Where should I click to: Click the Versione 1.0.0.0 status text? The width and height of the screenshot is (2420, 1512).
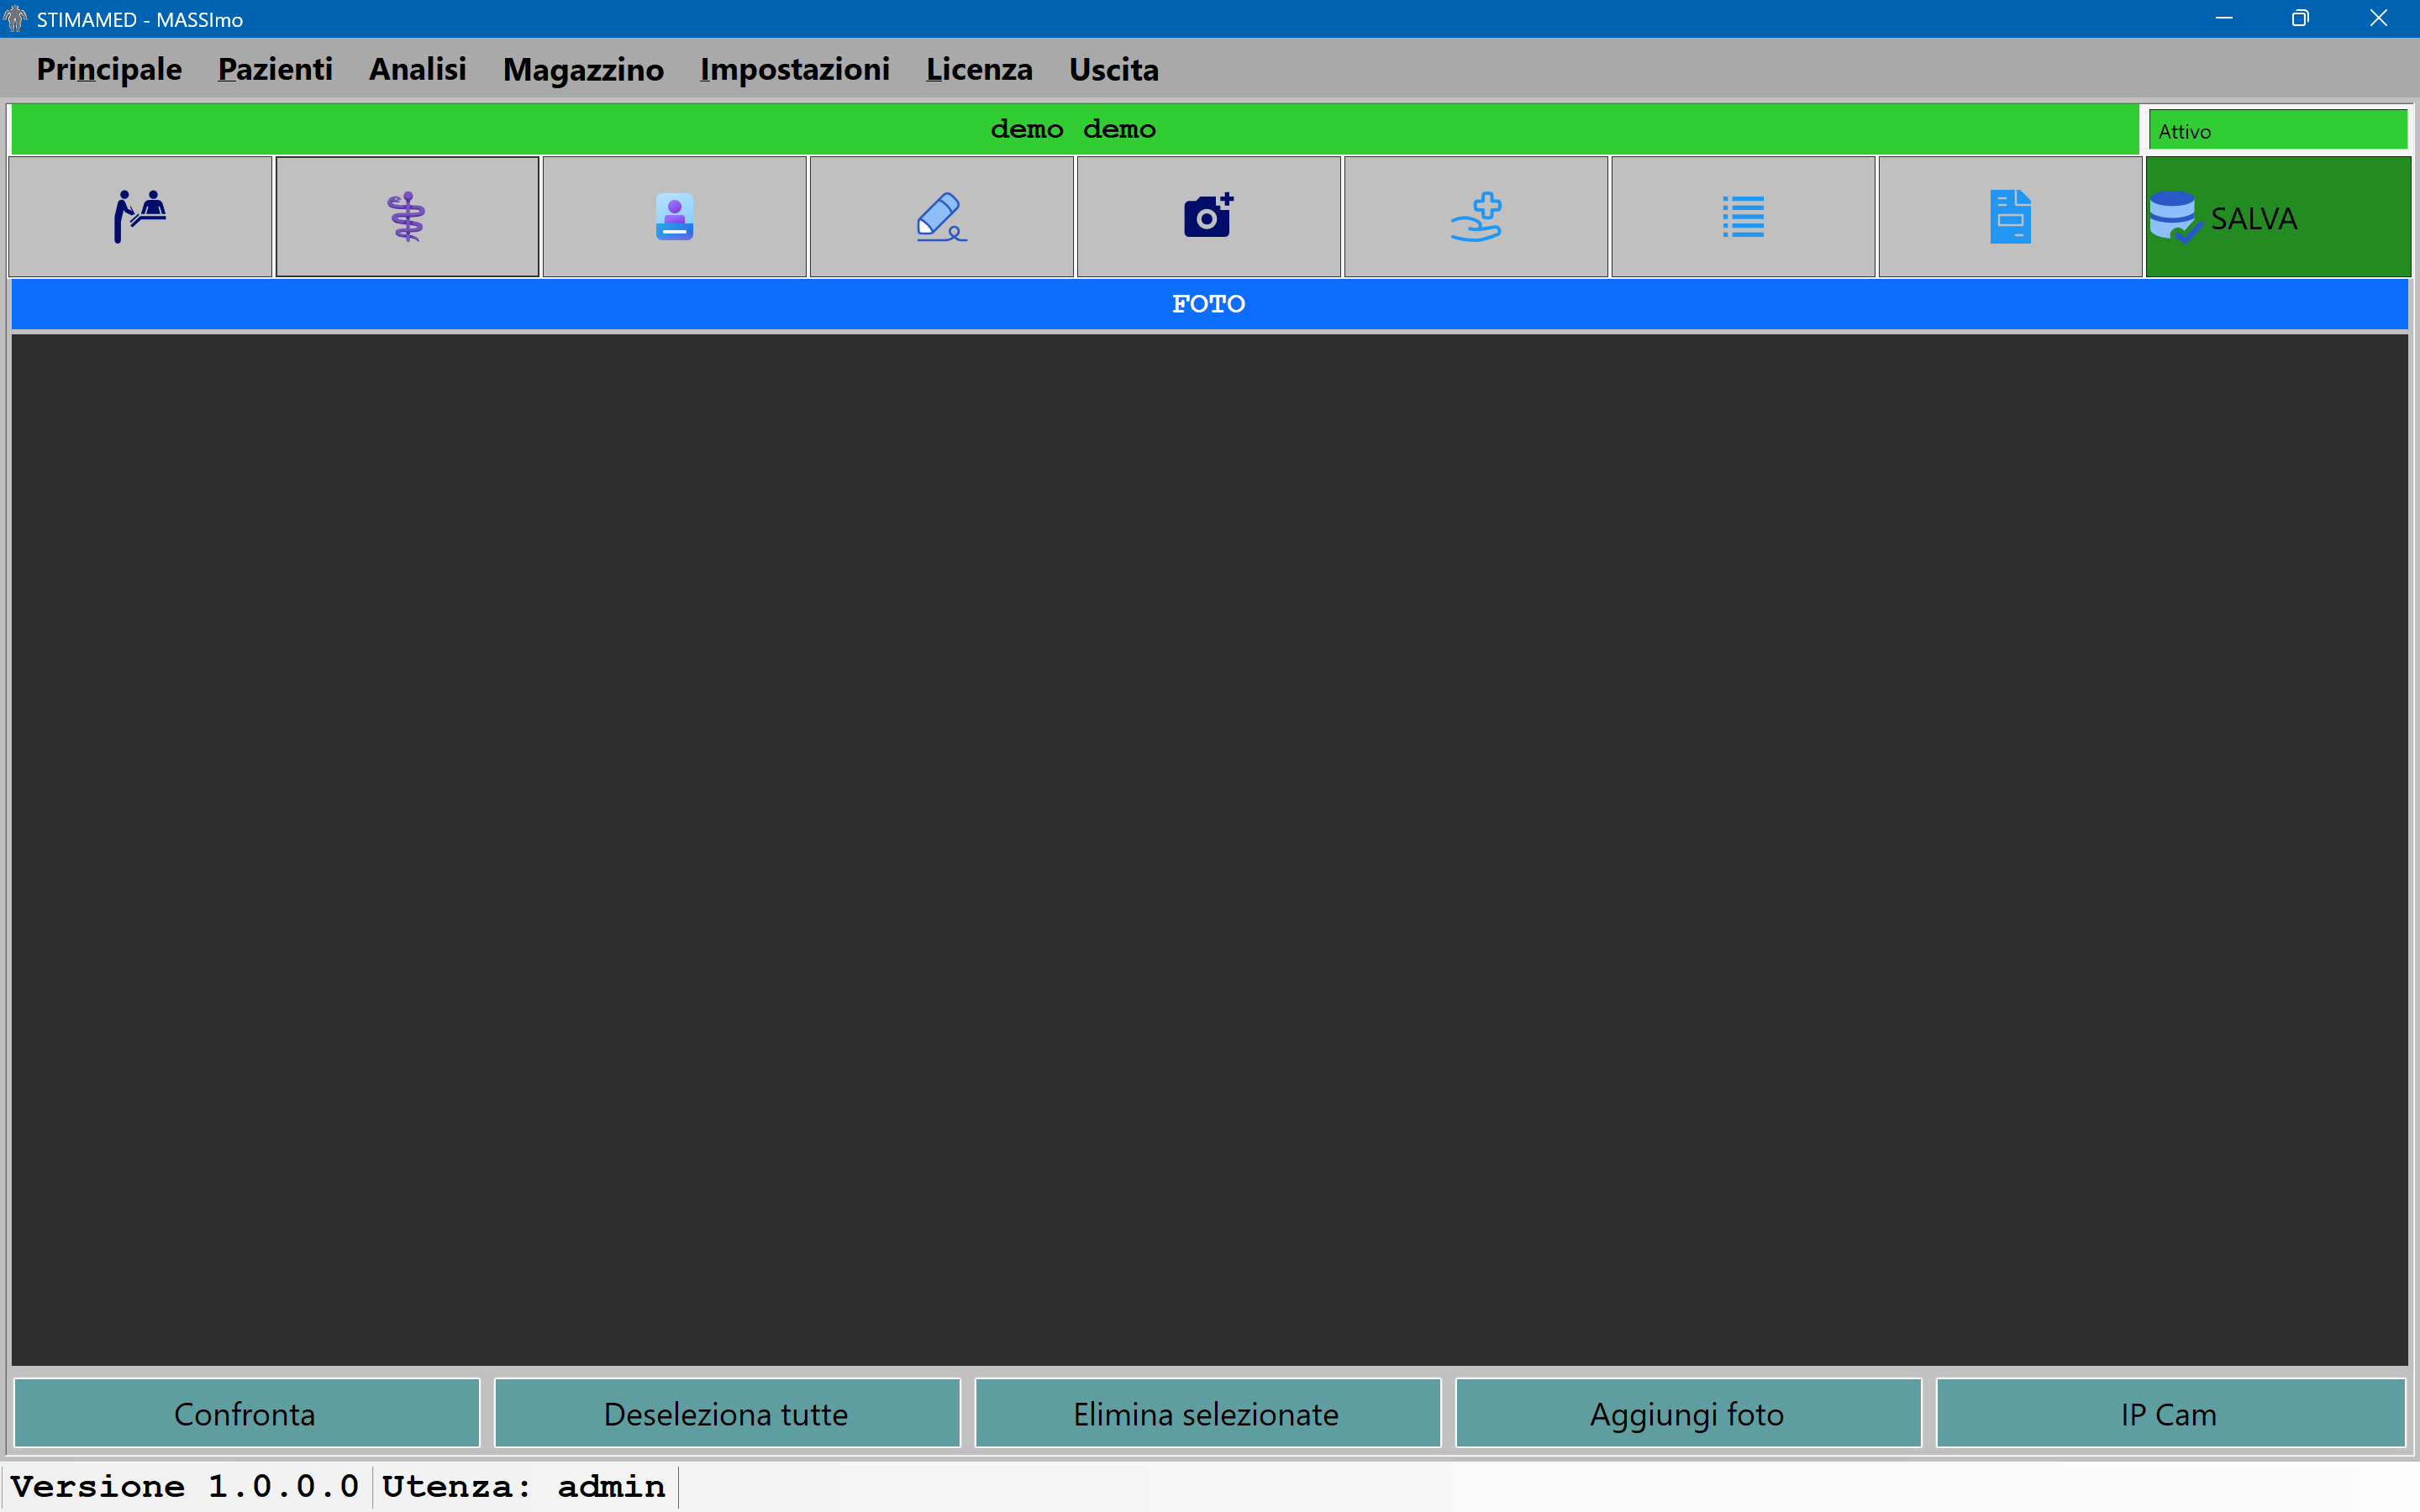coord(185,1486)
